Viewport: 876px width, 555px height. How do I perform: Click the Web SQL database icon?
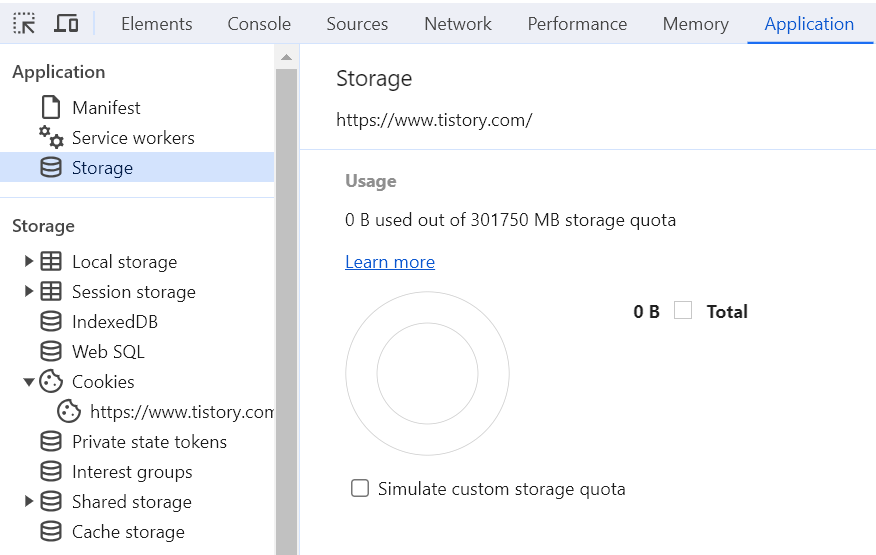coord(50,352)
